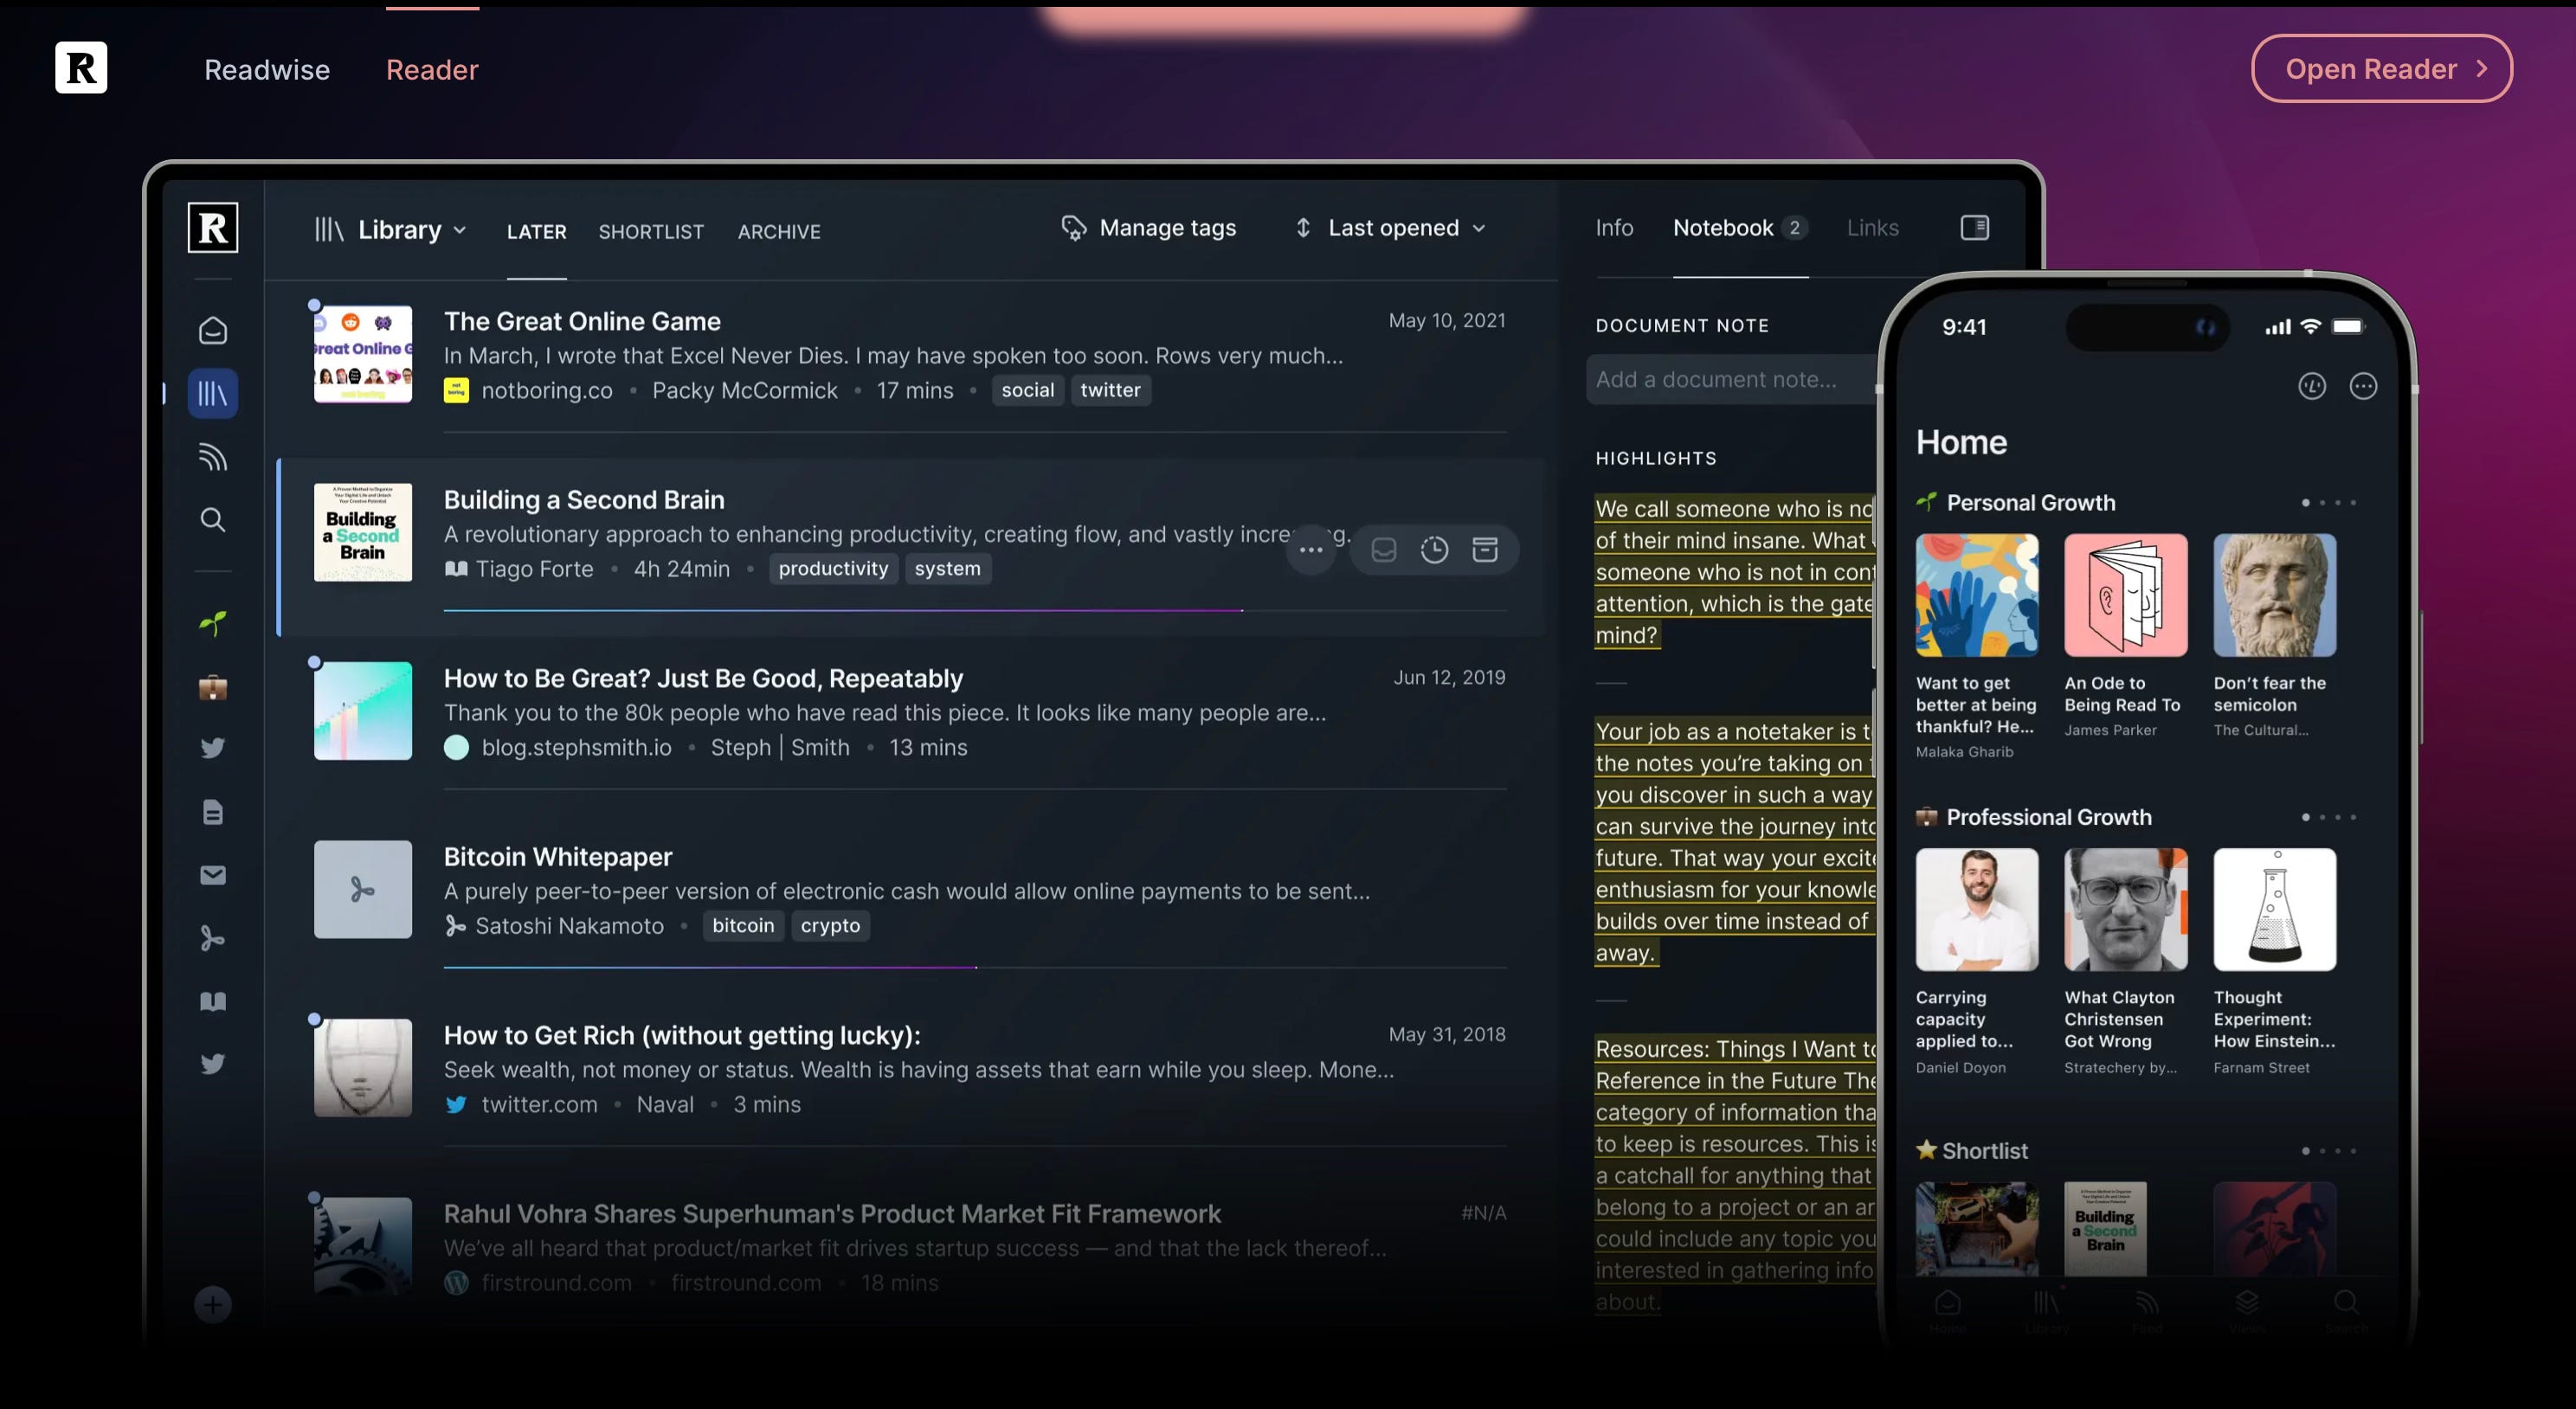Open the Info tab in the right panel
Image resolution: width=2576 pixels, height=1409 pixels.
coord(1614,228)
